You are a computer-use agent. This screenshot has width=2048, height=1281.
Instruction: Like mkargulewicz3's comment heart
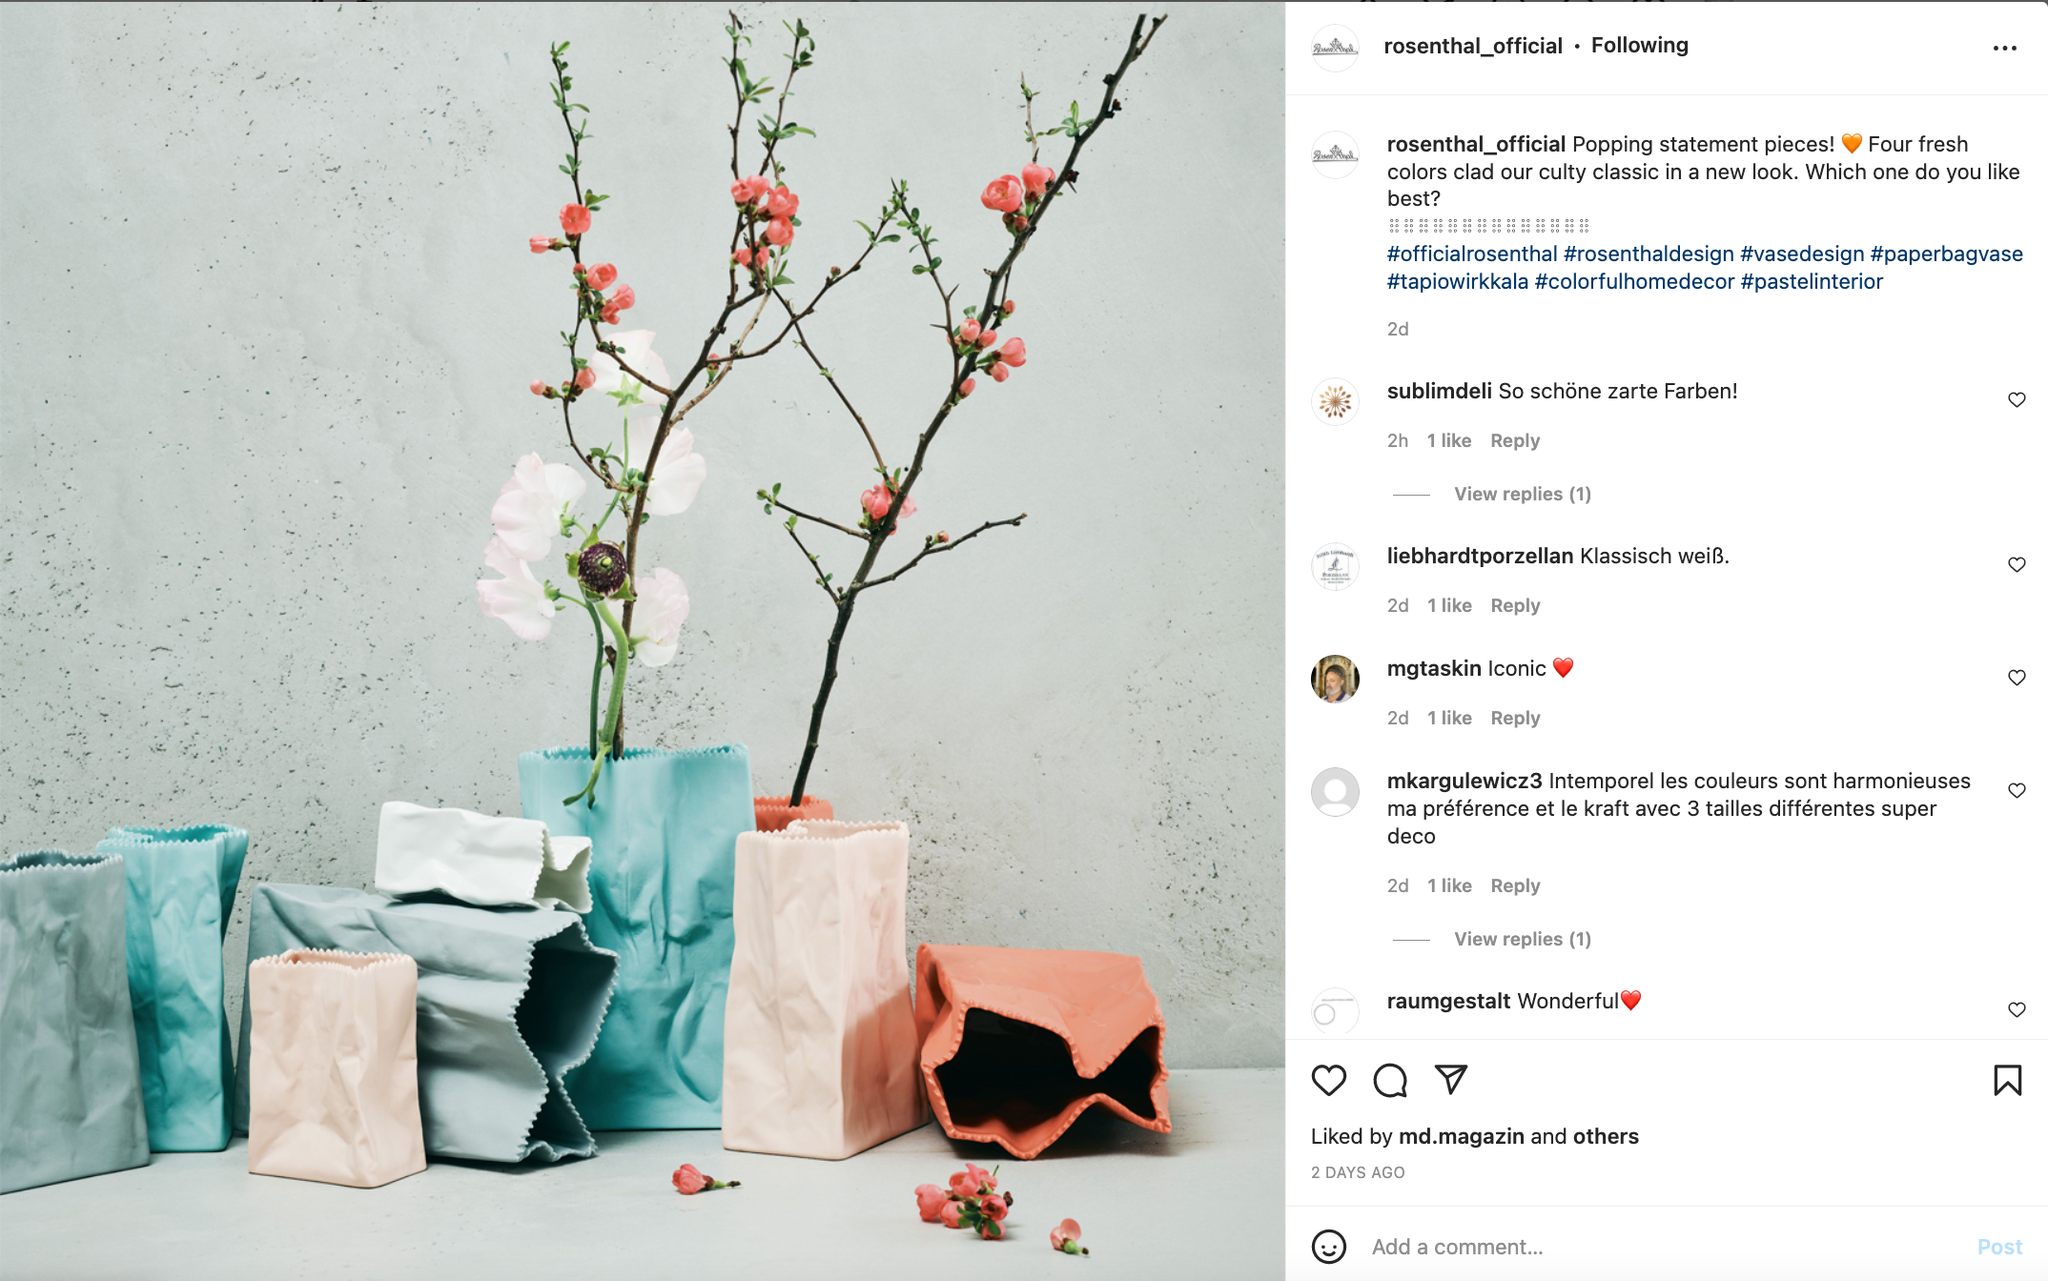click(x=2016, y=791)
